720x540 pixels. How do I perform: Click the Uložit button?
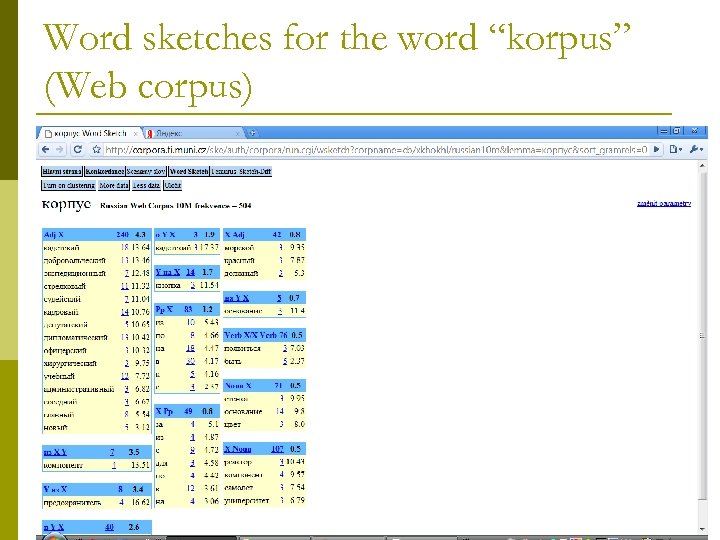point(173,186)
